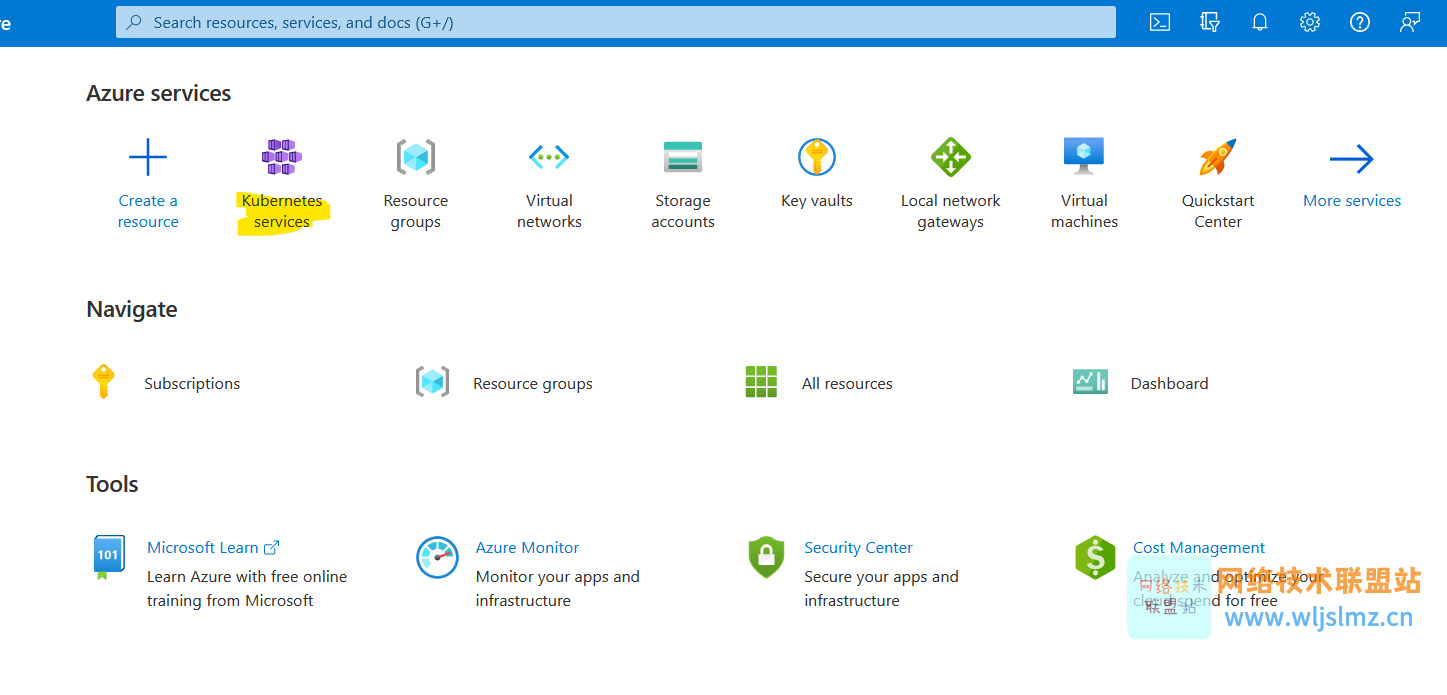1447x695 pixels.
Task: Click the Cost Management dollar icon
Action: [x=1095, y=557]
